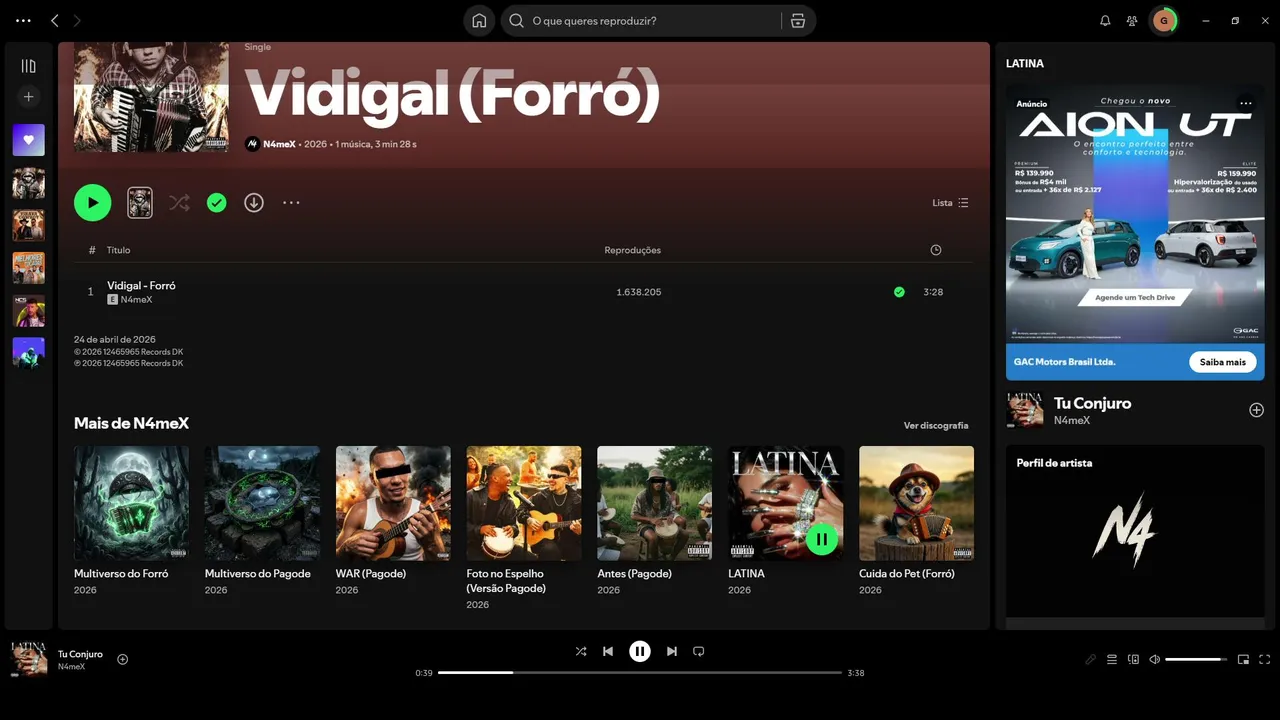Skip to the next track
The image size is (1280, 720).
(x=672, y=651)
